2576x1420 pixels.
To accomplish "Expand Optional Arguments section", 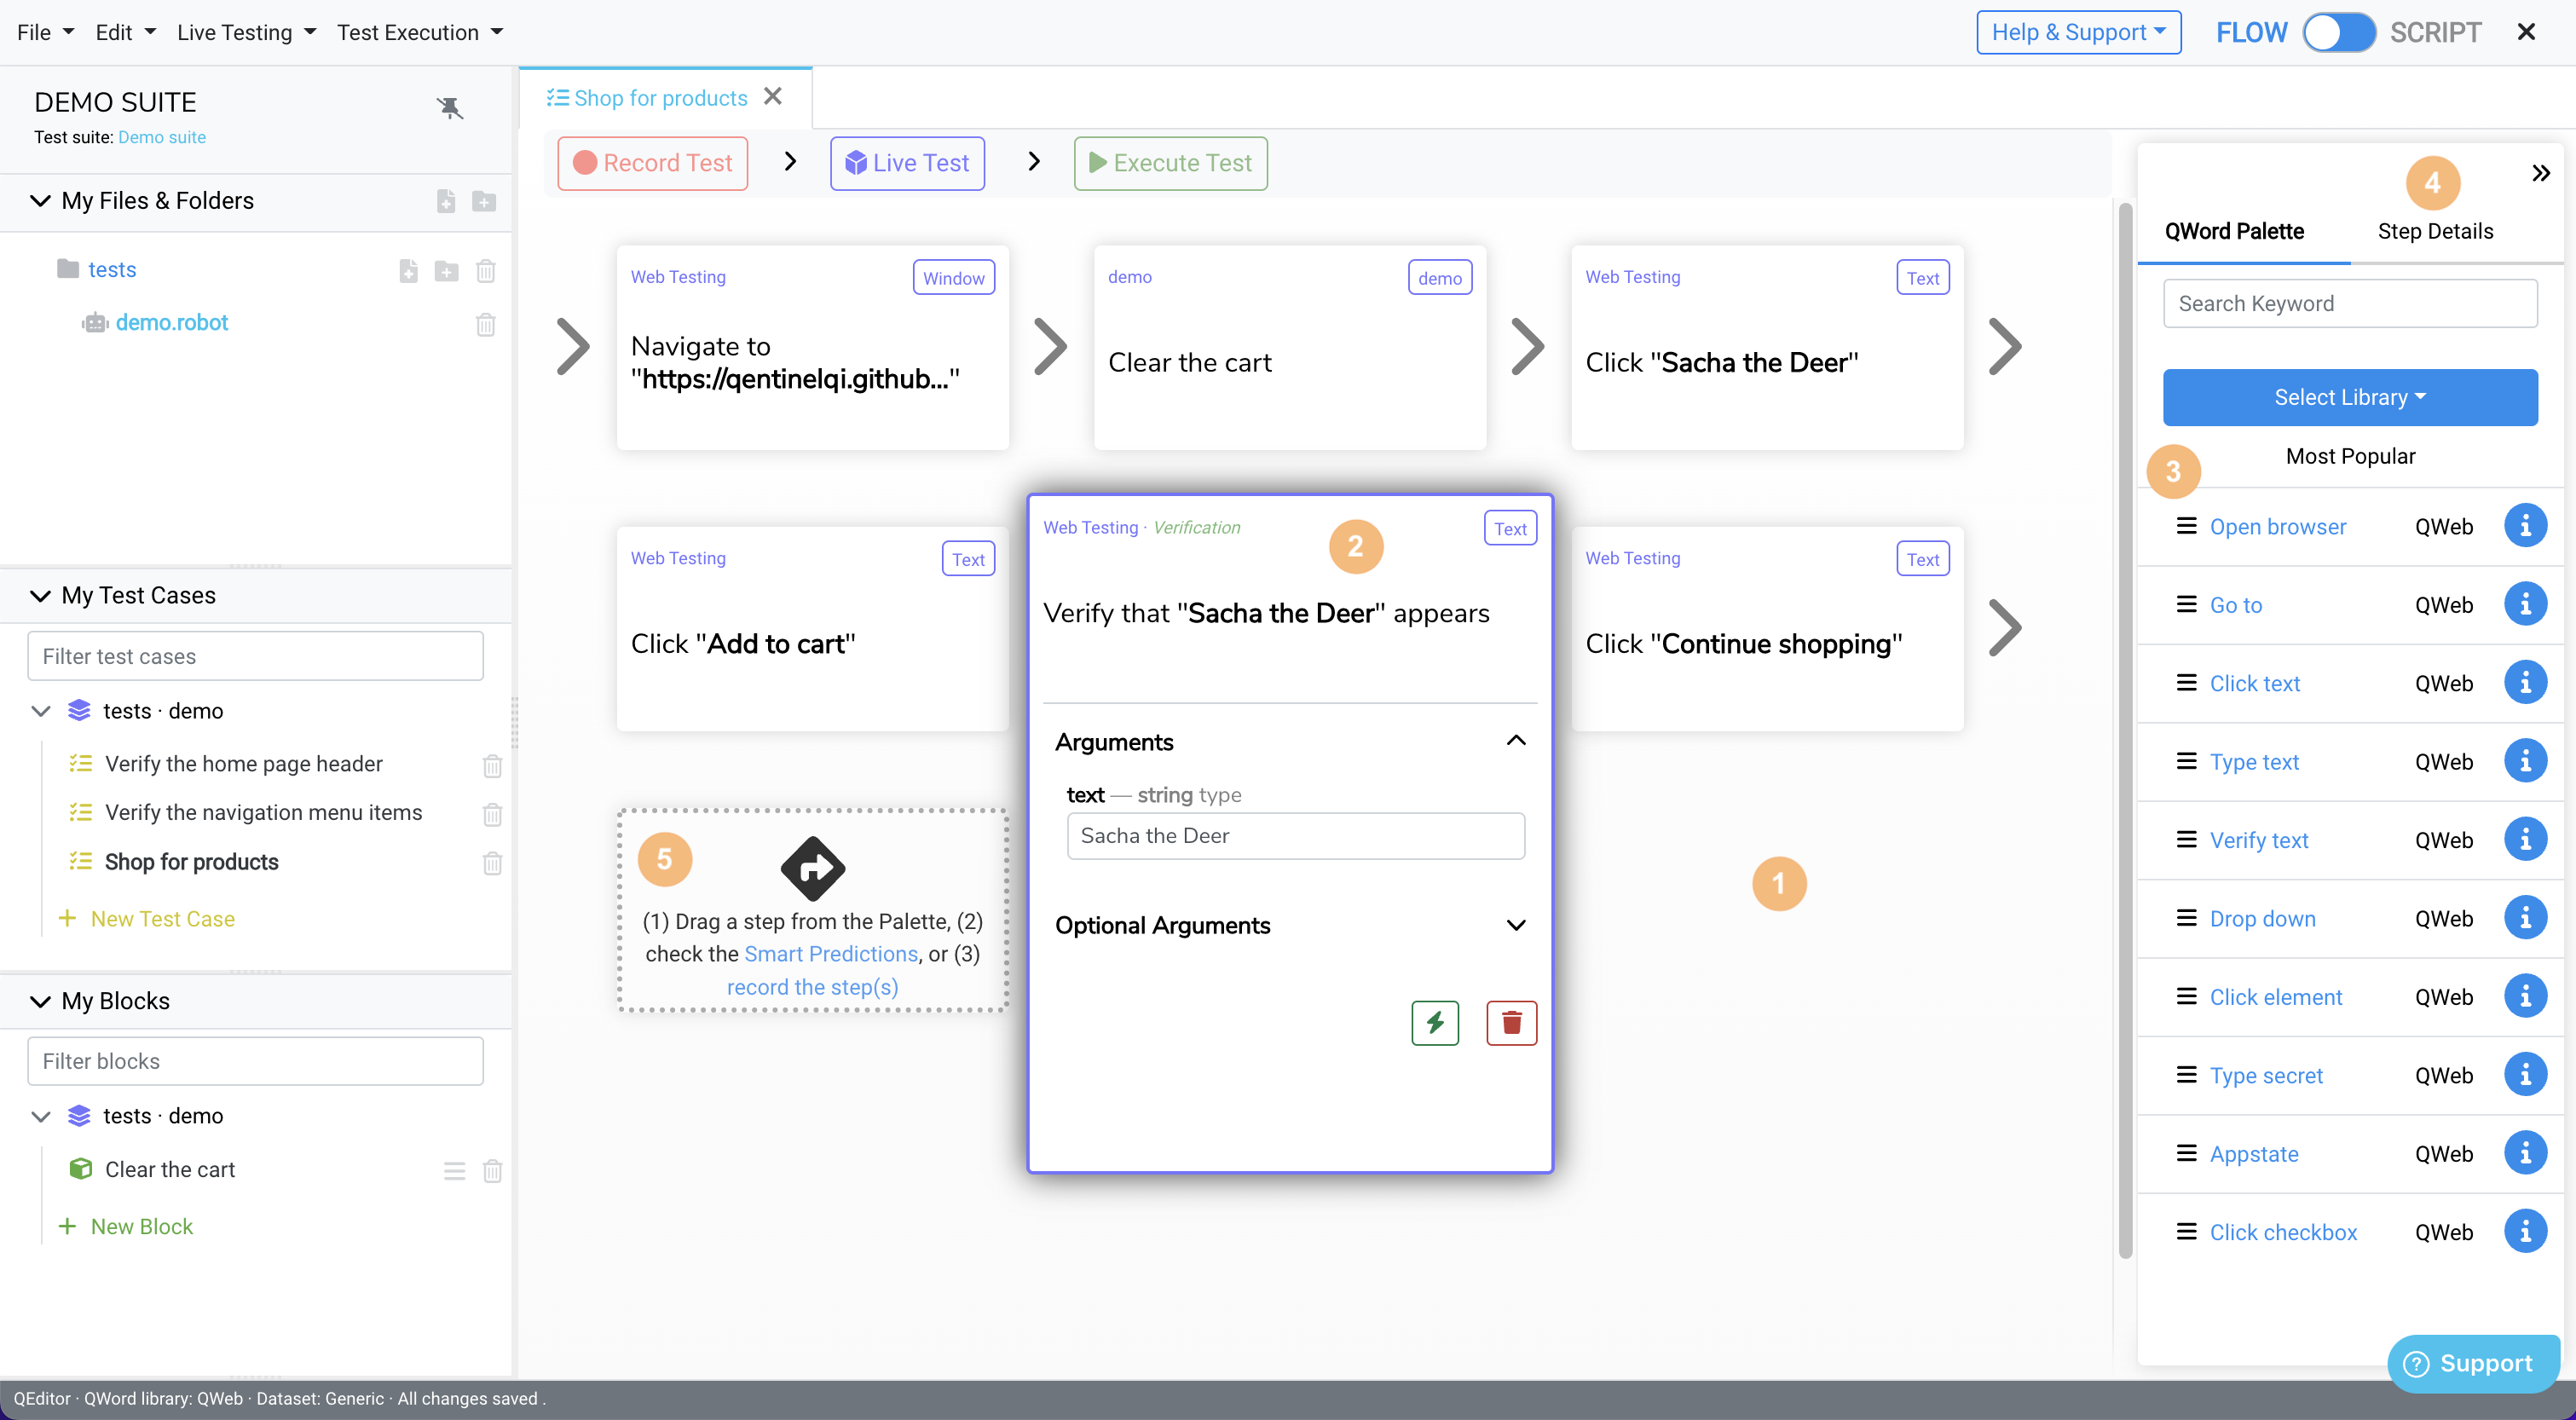I will (1516, 925).
